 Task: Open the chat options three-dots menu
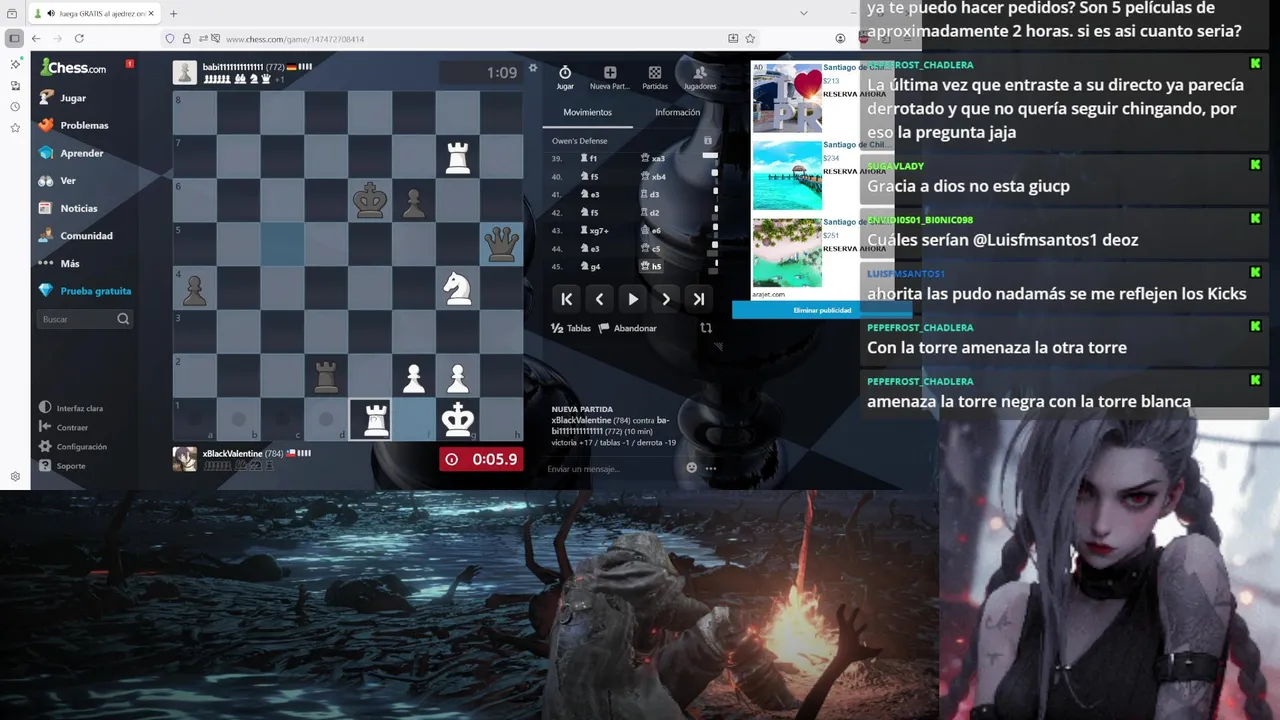point(711,468)
